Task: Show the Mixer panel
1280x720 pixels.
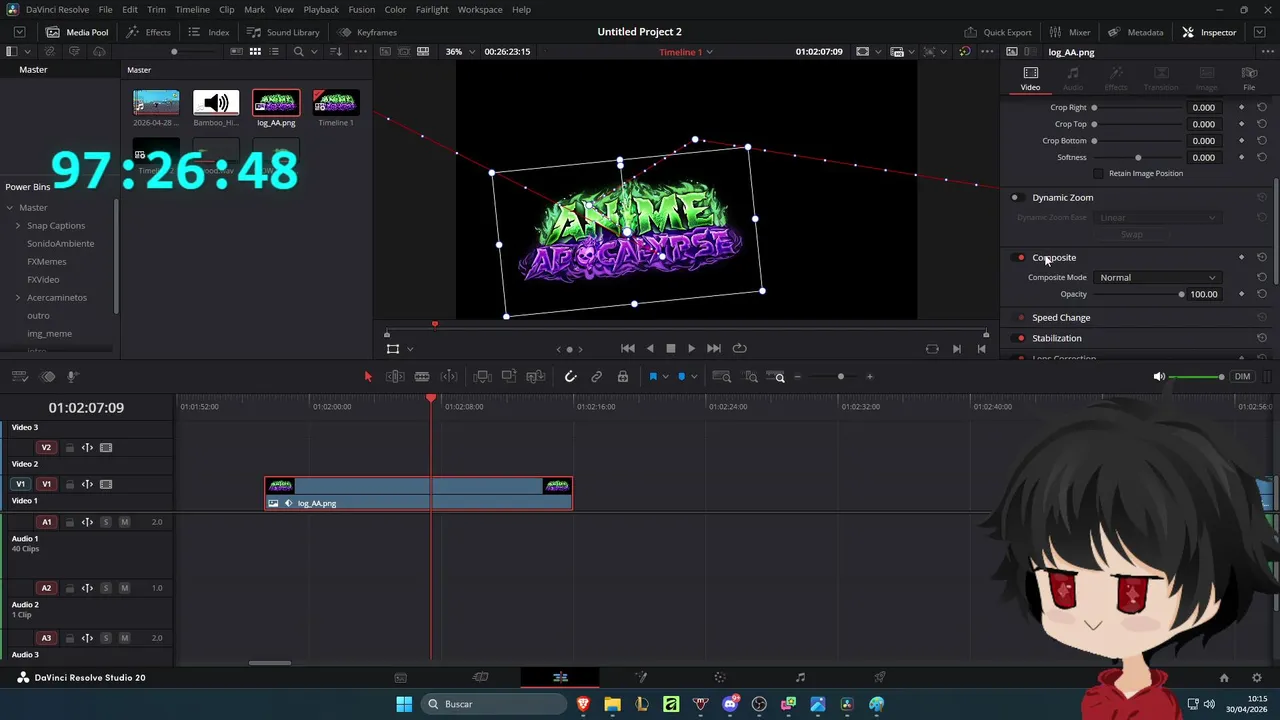Action: coord(1070,32)
